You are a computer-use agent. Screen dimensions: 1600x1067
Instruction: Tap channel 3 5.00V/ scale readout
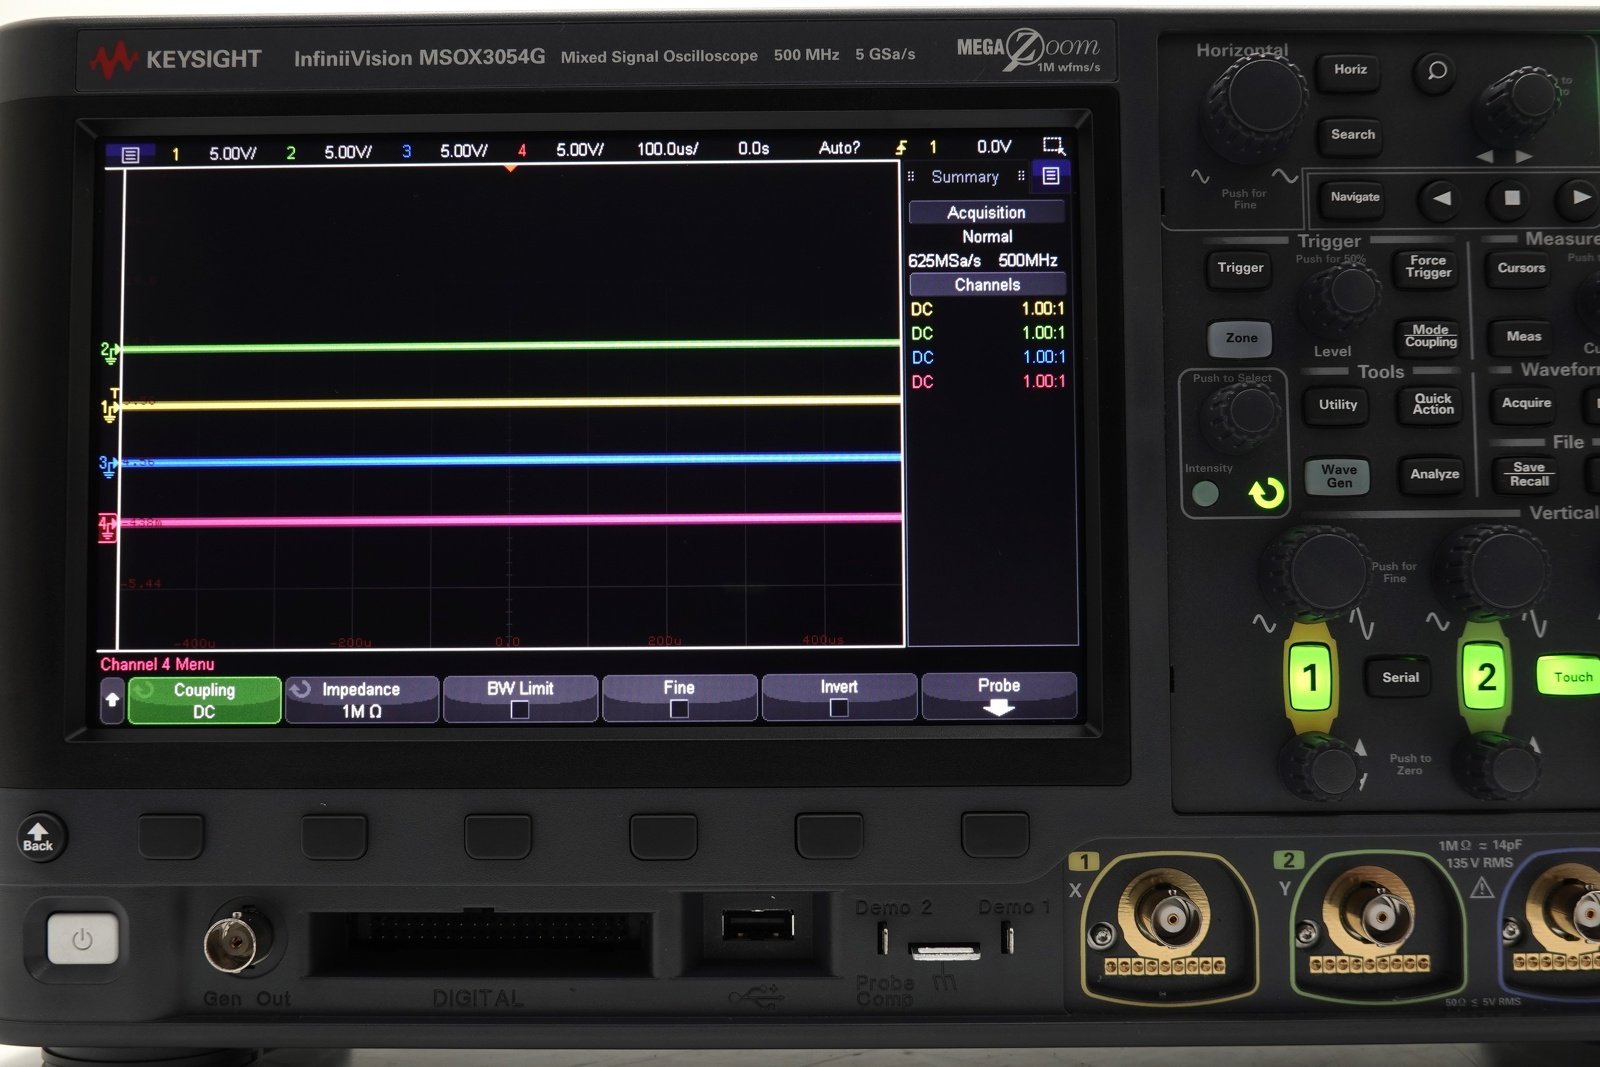[464, 151]
